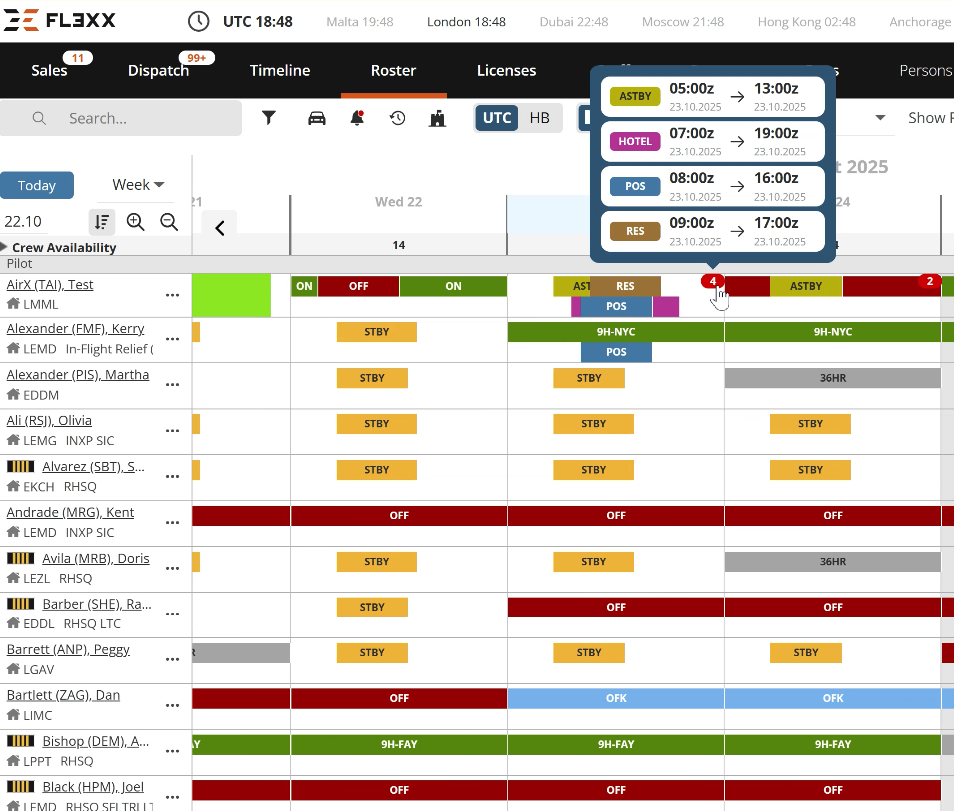Image resolution: width=954 pixels, height=811 pixels.
Task: Click the car transport icon
Action: 317,118
